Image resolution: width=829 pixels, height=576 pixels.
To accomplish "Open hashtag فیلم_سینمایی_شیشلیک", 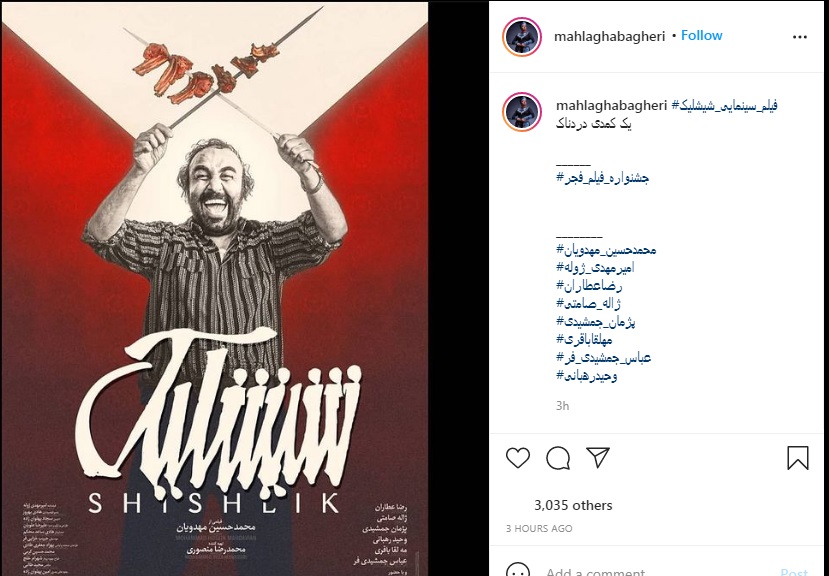I will [724, 105].
